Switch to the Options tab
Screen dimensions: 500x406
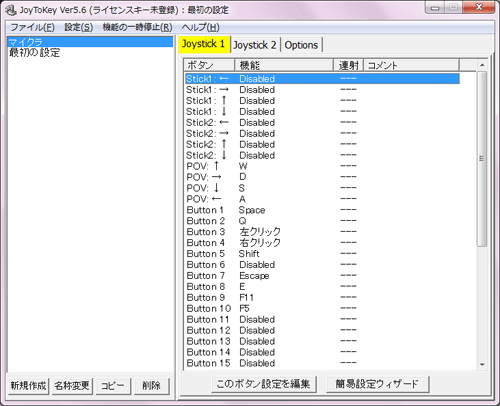(x=301, y=45)
